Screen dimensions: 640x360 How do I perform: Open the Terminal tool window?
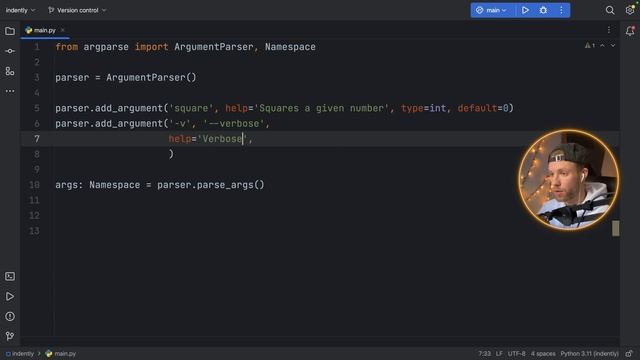[x=10, y=276]
